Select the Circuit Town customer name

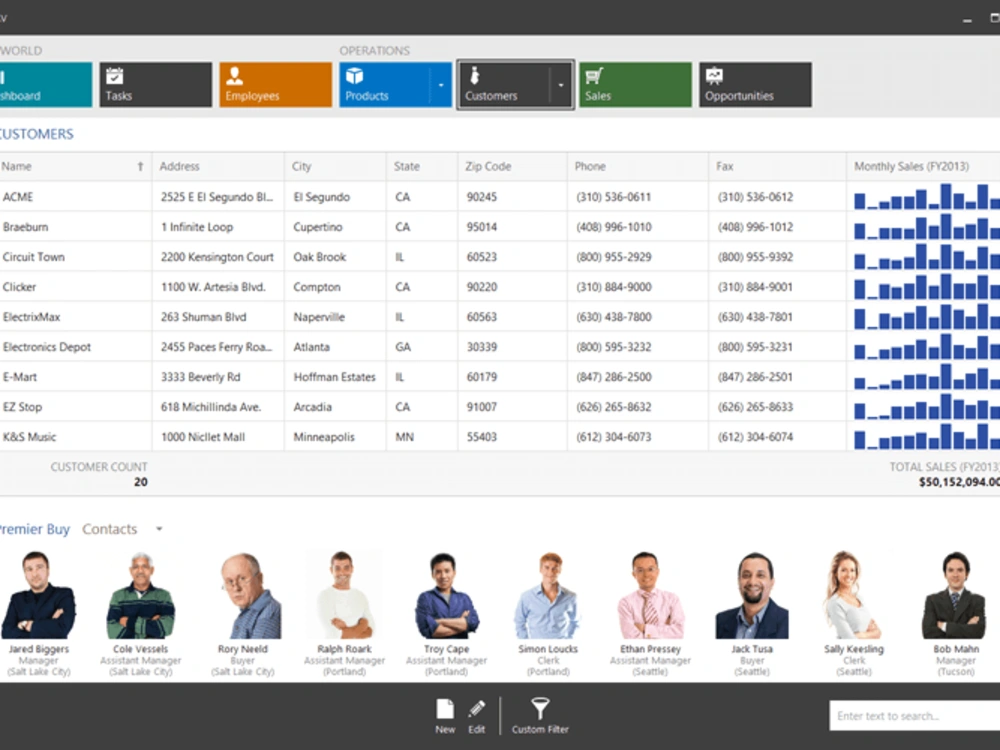coord(34,257)
